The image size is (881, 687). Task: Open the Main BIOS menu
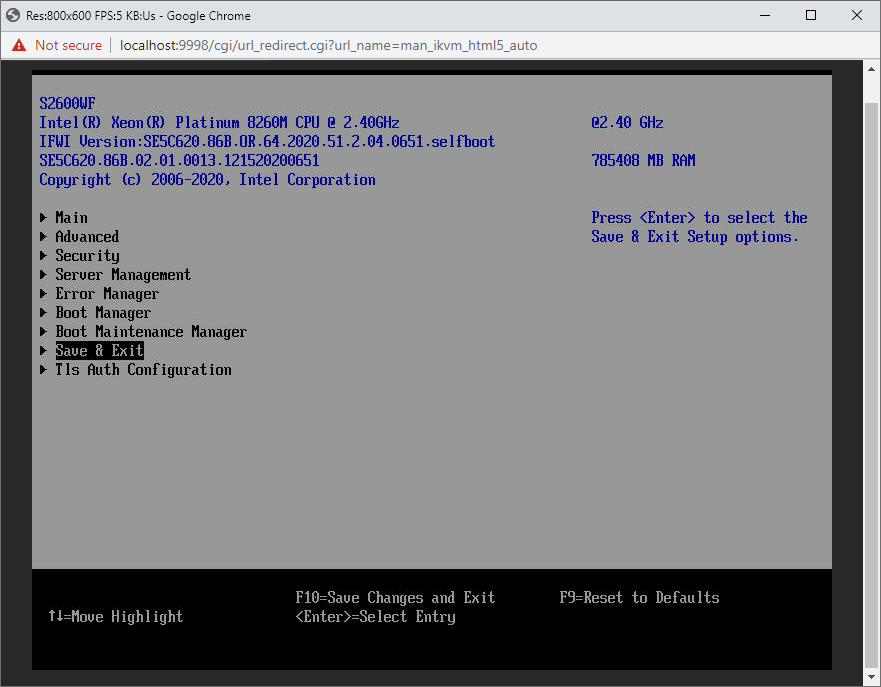71,217
